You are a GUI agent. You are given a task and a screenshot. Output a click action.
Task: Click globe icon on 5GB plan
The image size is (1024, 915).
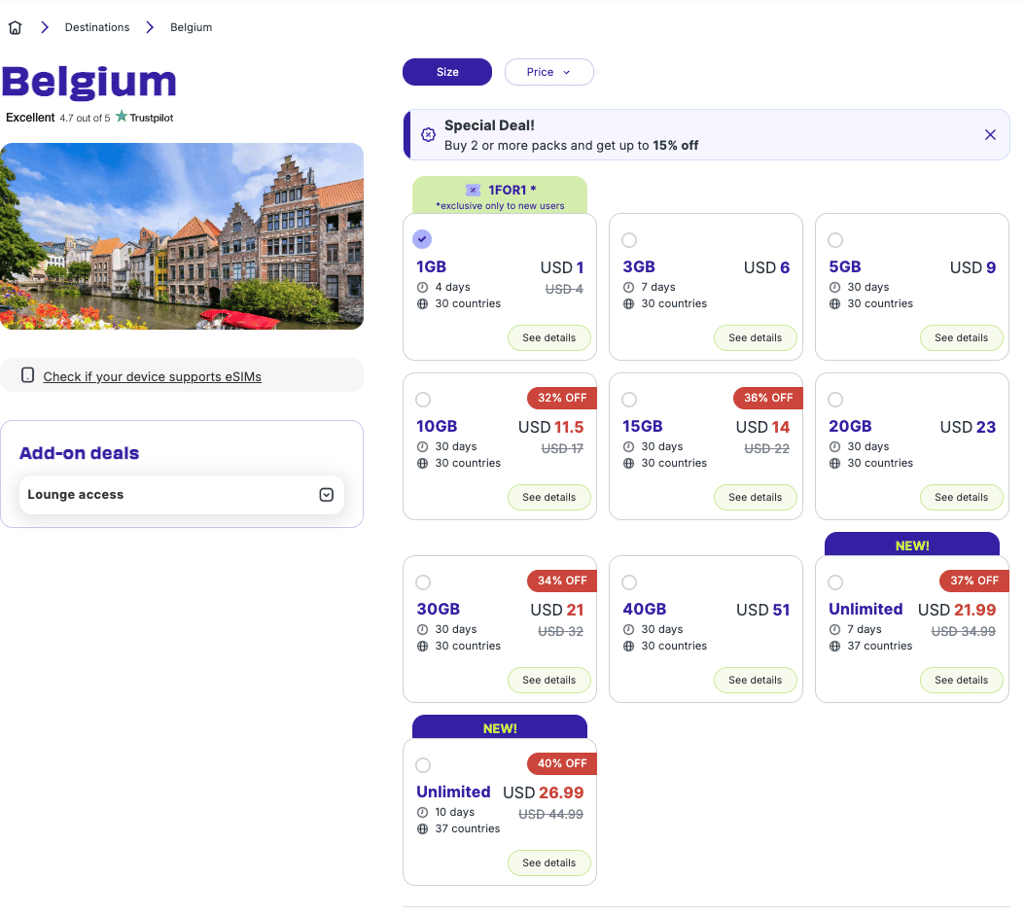pos(835,304)
